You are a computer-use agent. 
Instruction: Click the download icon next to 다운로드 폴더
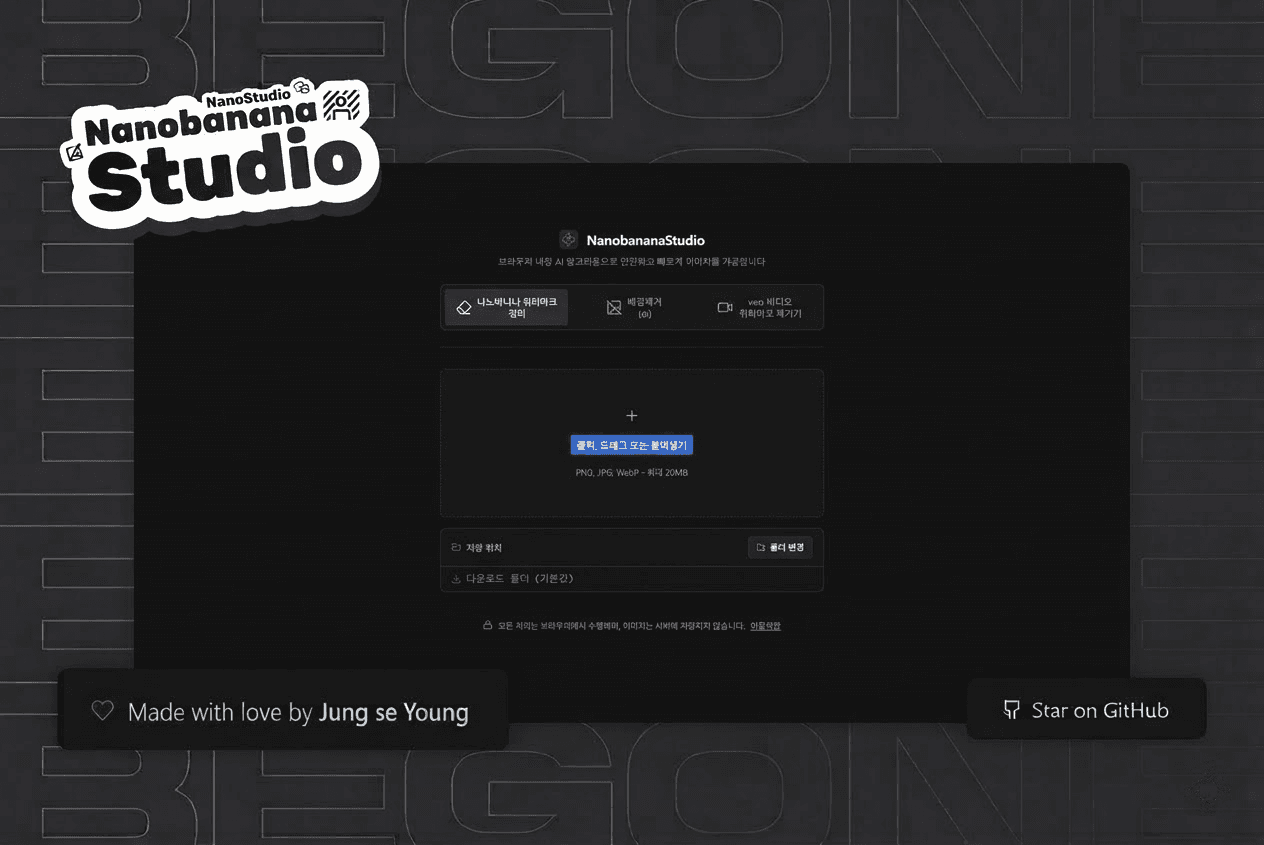tap(455, 578)
